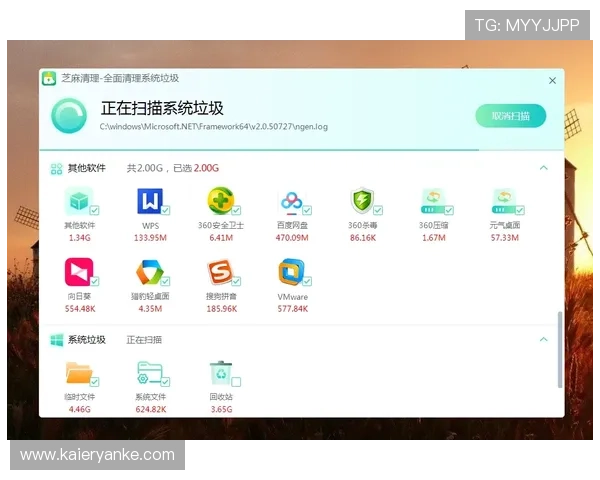Toggle the 向日葵 checkbox
600x480 pixels.
[94, 281]
